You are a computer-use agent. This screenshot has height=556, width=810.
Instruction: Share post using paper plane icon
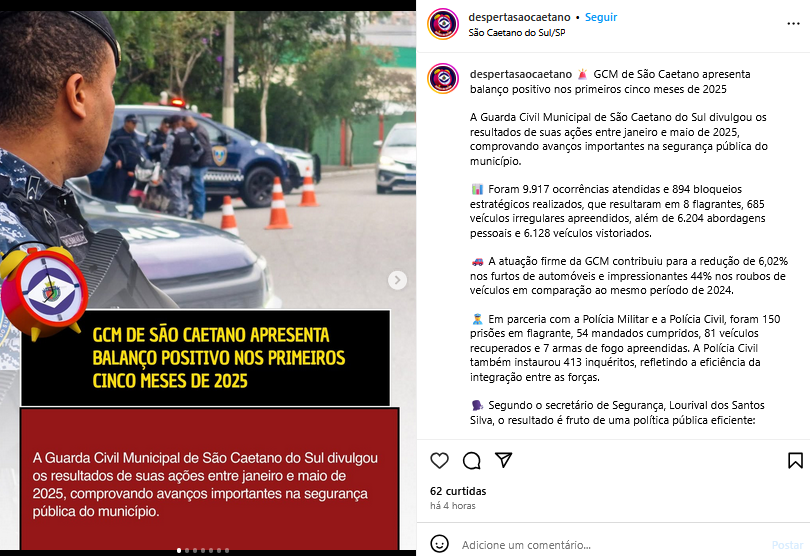[503, 460]
